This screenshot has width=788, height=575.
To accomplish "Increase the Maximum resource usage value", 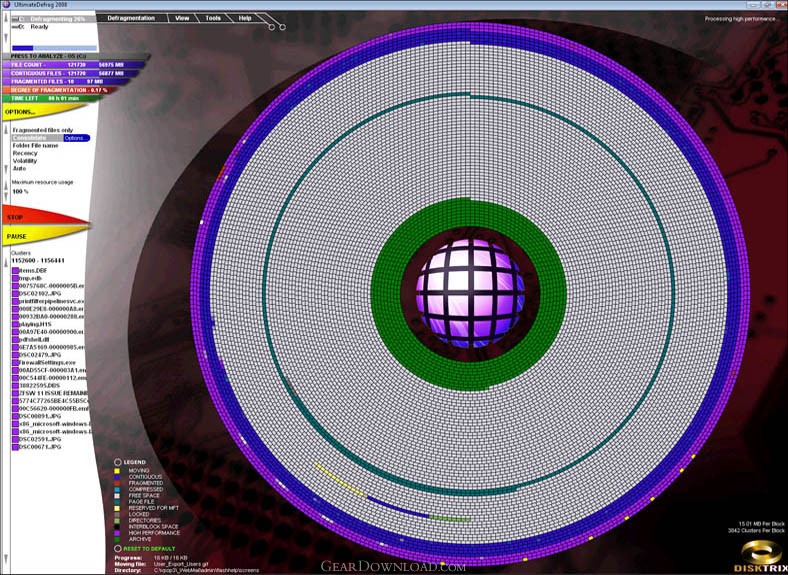I will [6, 185].
